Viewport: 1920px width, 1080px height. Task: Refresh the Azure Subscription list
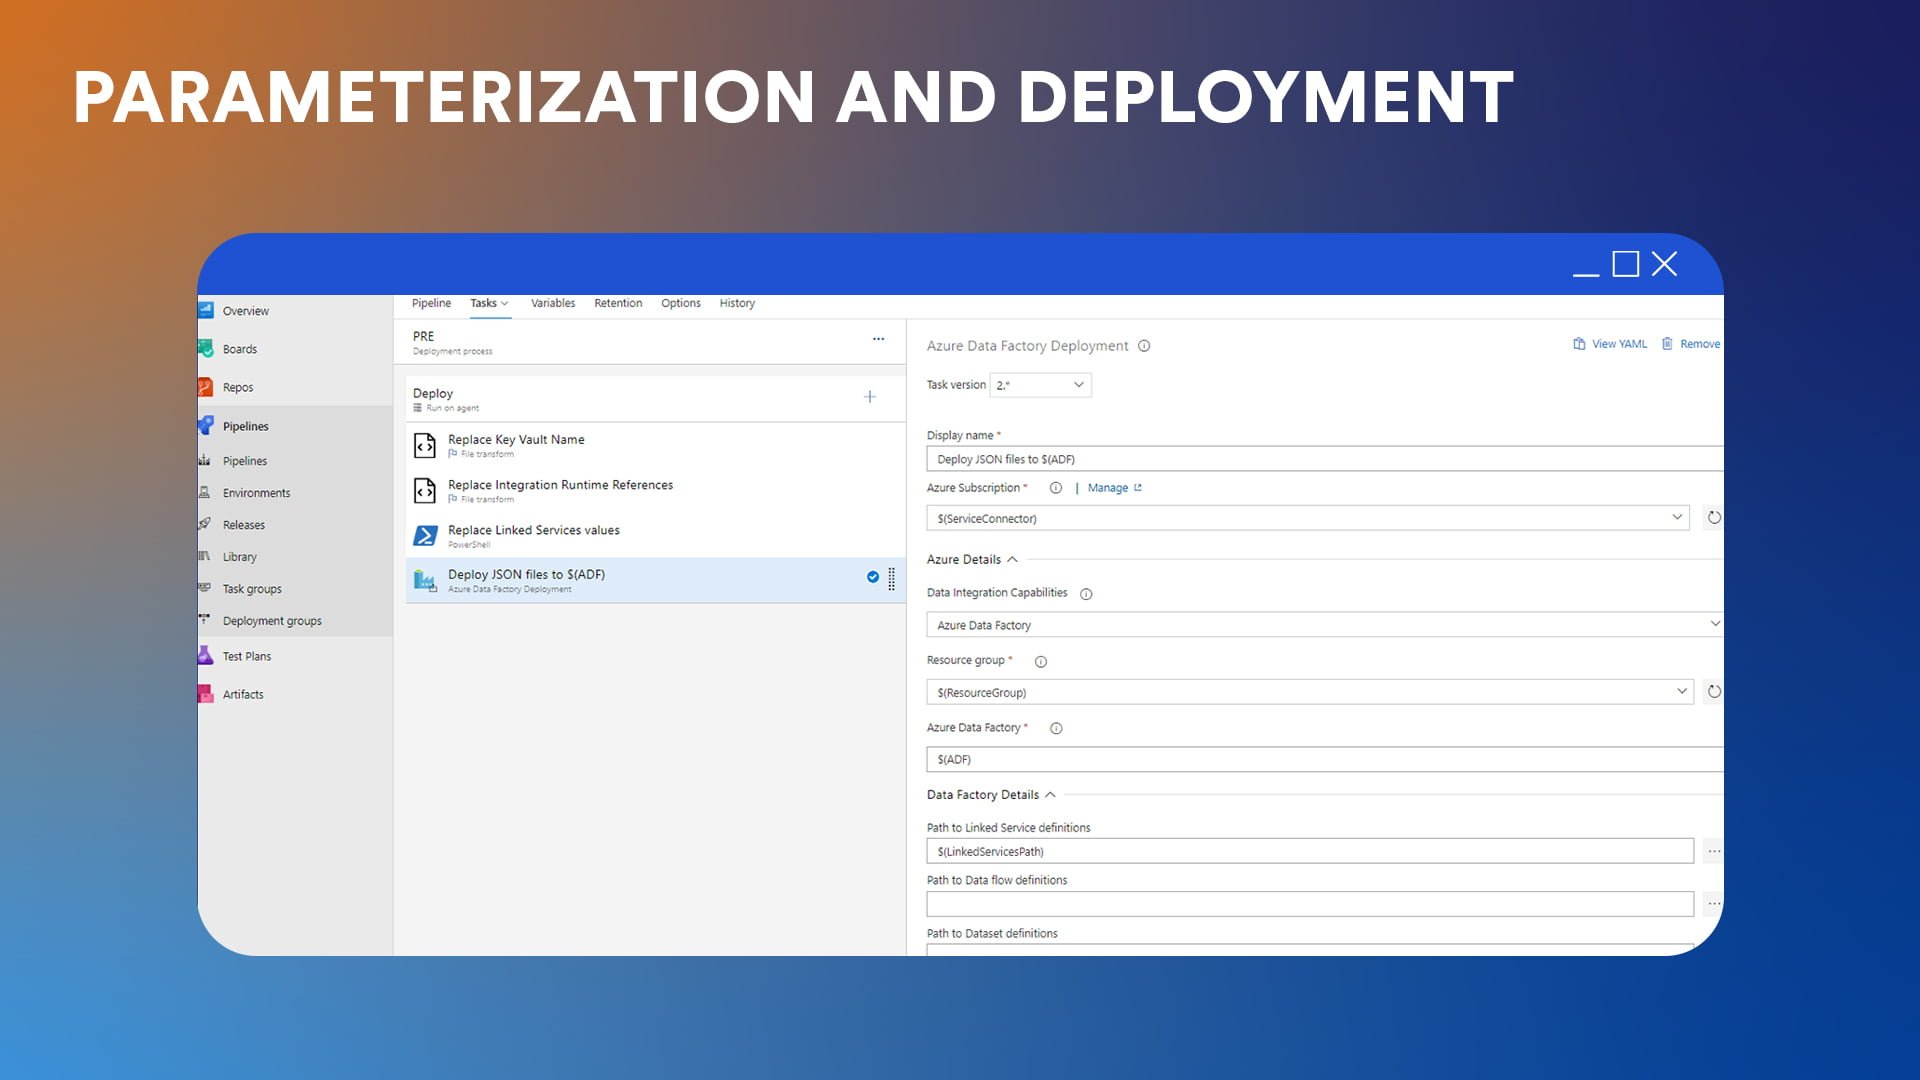coord(1713,518)
